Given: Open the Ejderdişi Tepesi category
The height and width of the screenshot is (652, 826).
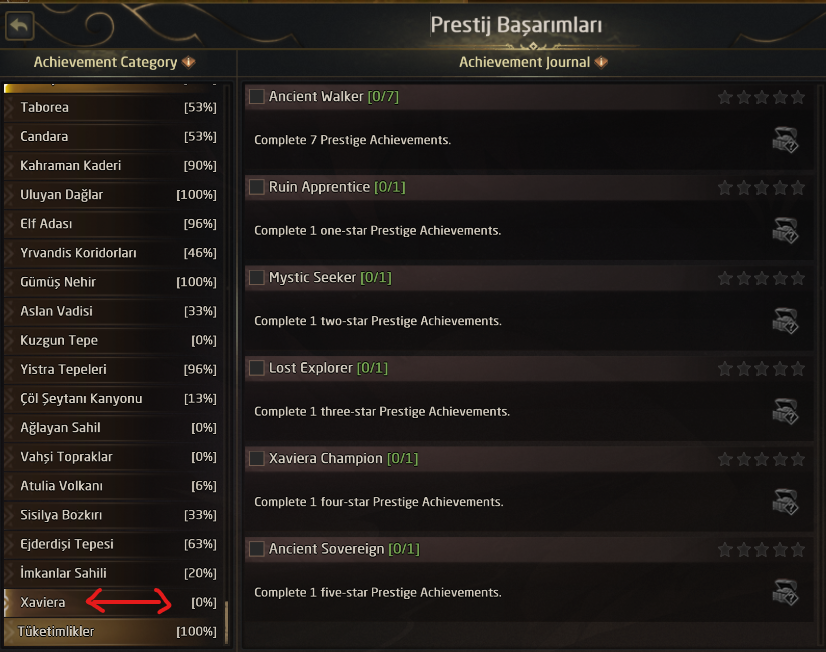Looking at the screenshot, I should tap(110, 544).
